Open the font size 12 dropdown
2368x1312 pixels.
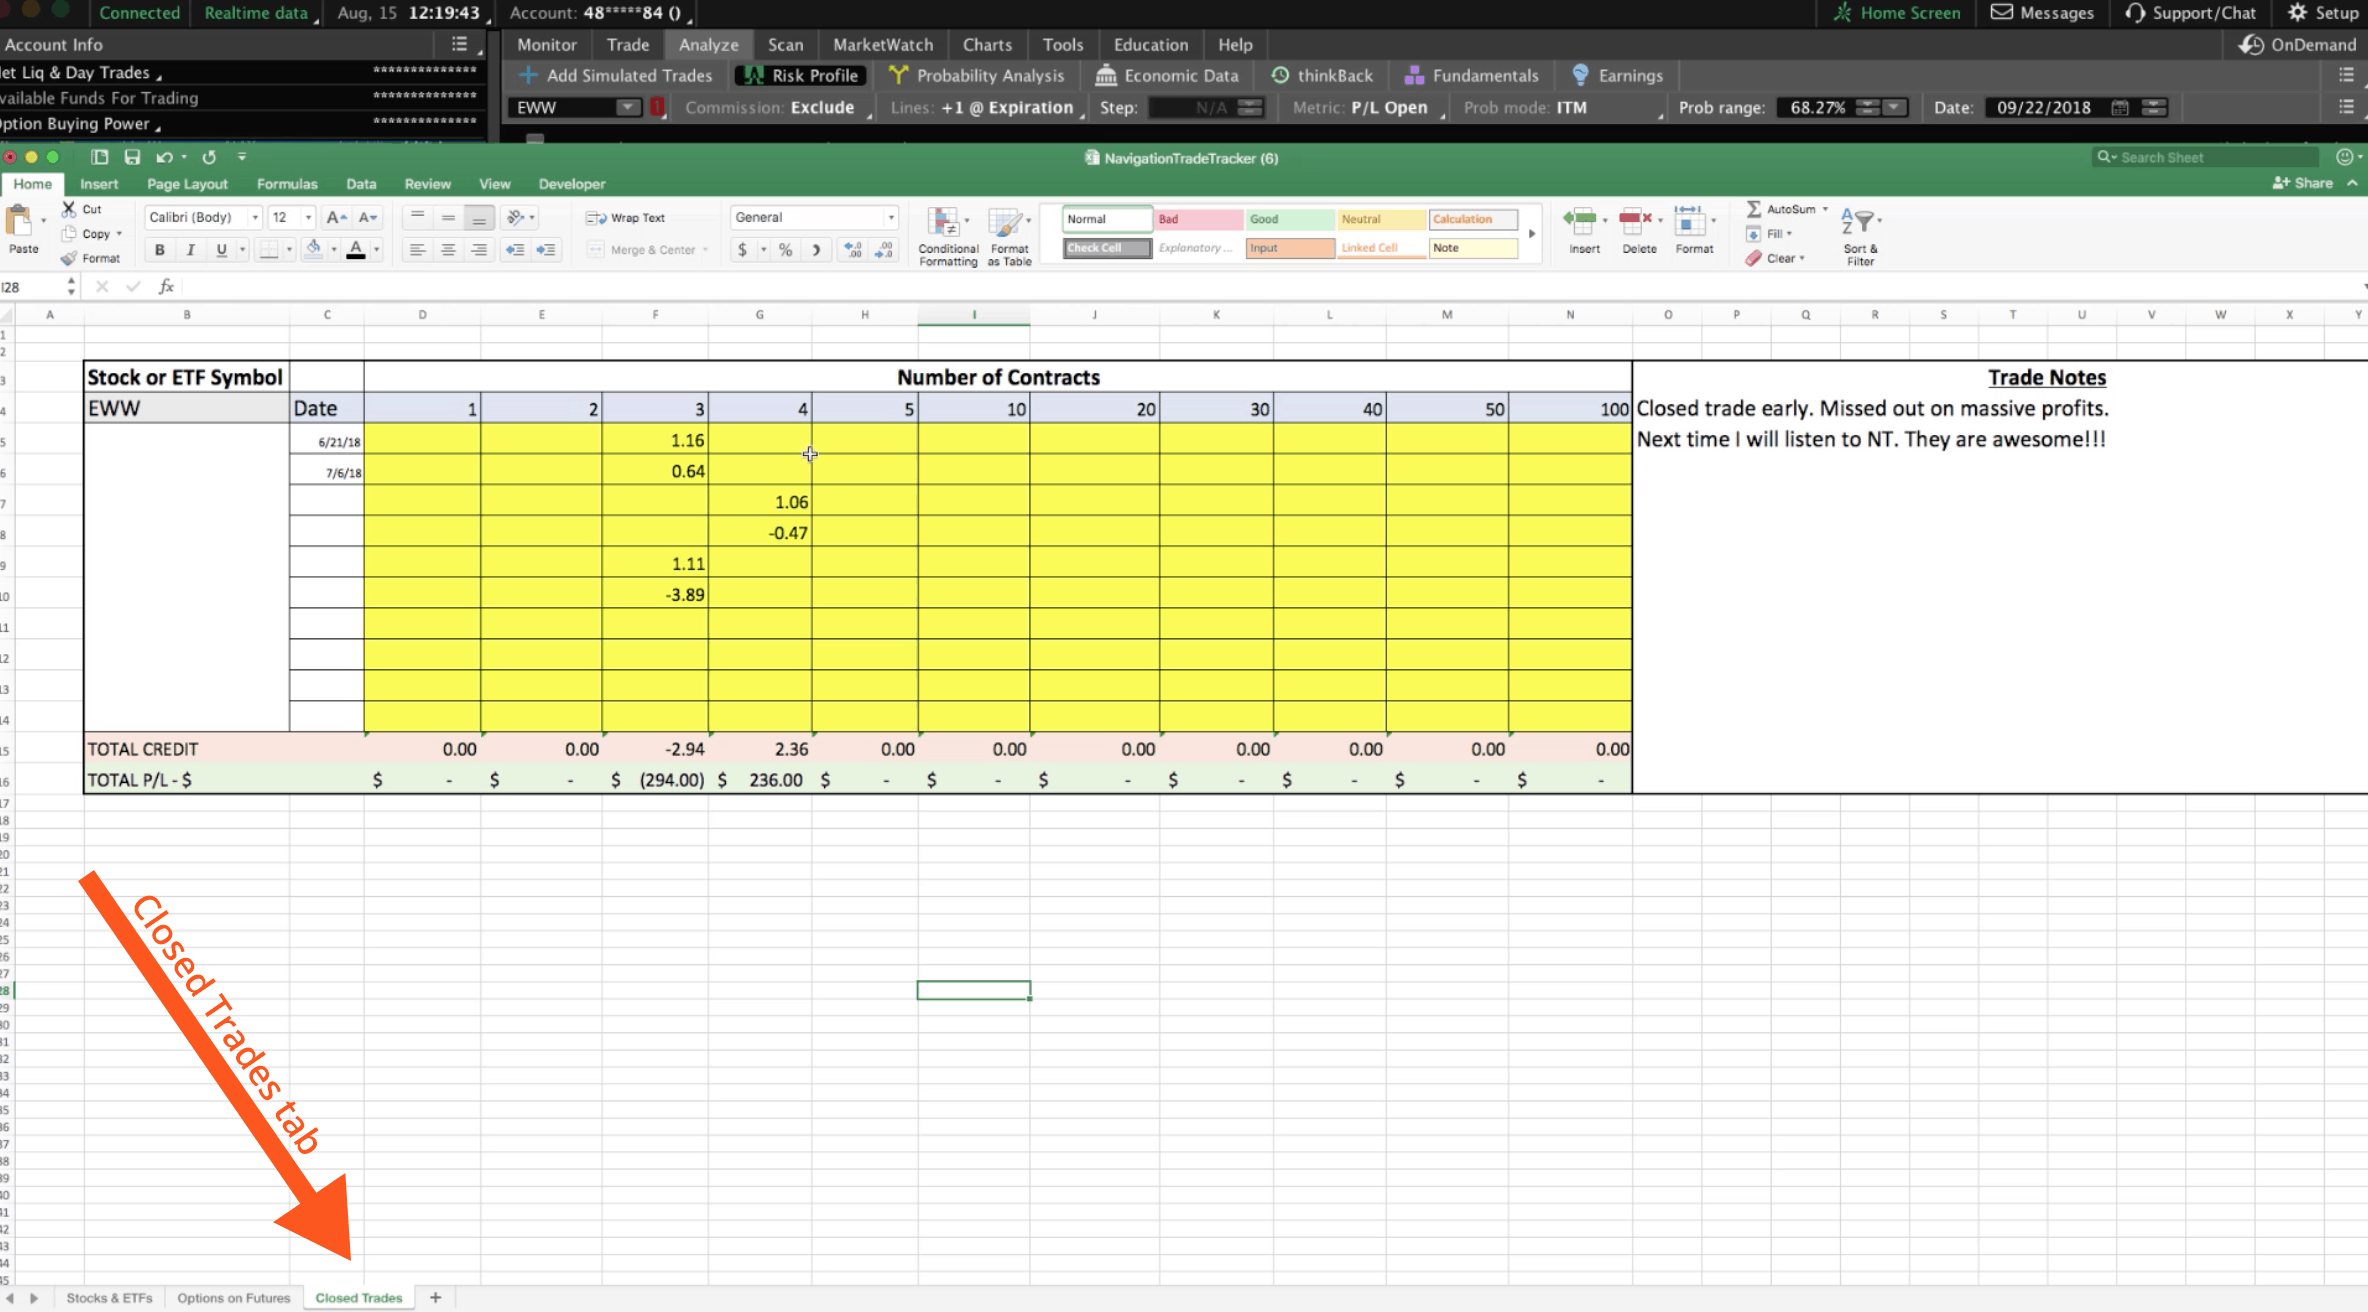pos(308,217)
